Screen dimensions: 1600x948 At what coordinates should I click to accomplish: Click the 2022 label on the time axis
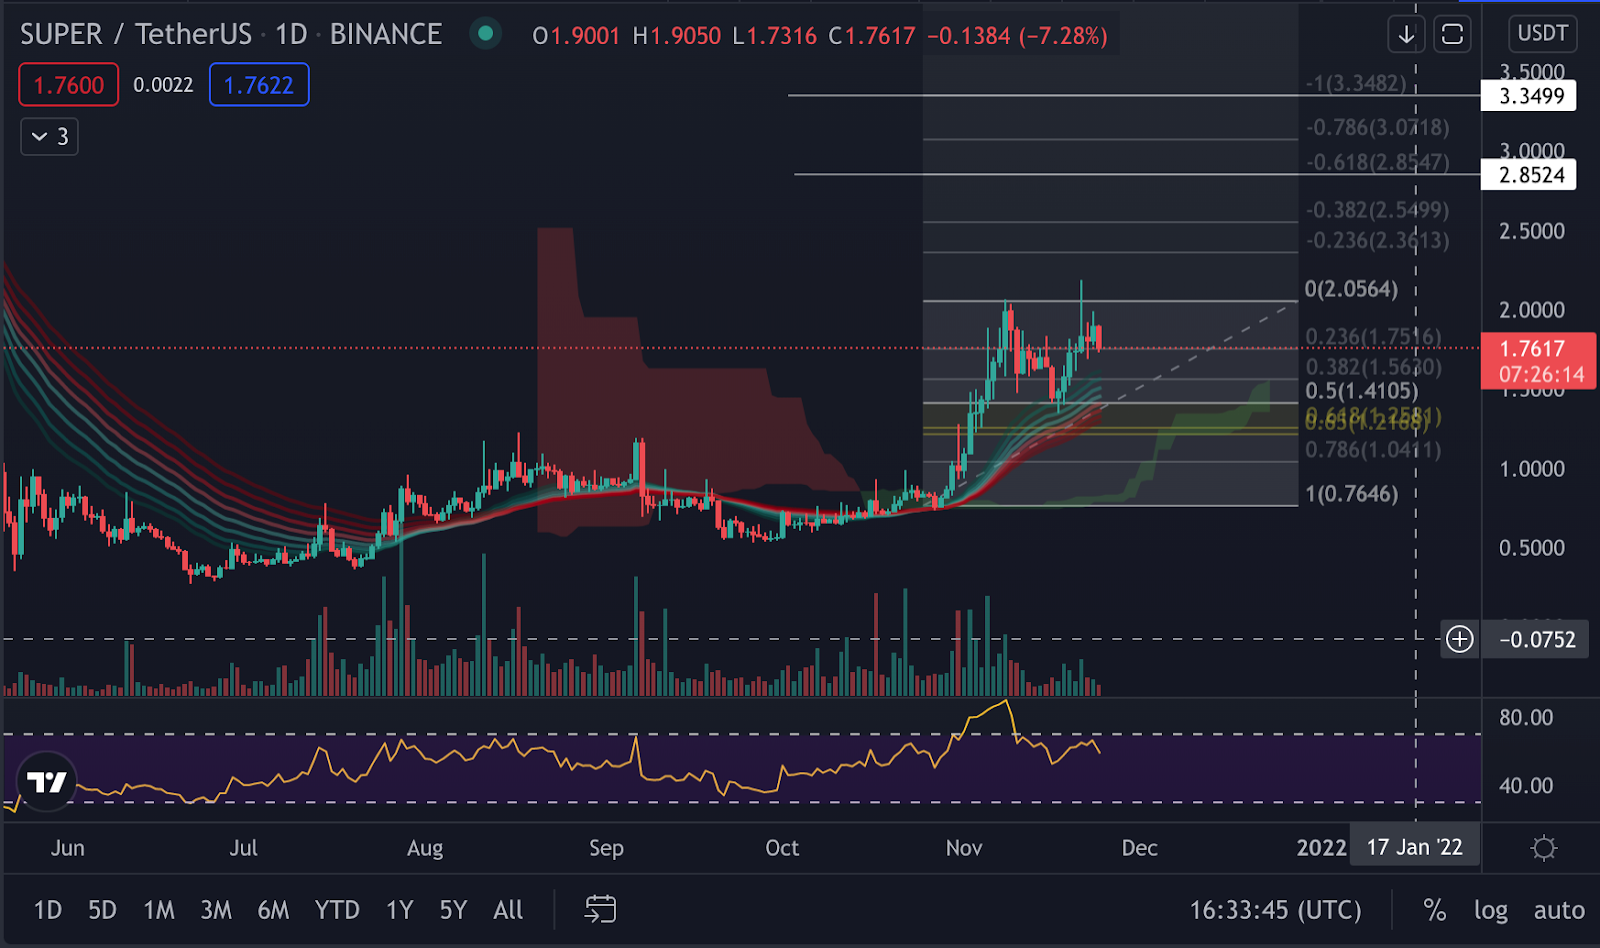[x=1321, y=848]
